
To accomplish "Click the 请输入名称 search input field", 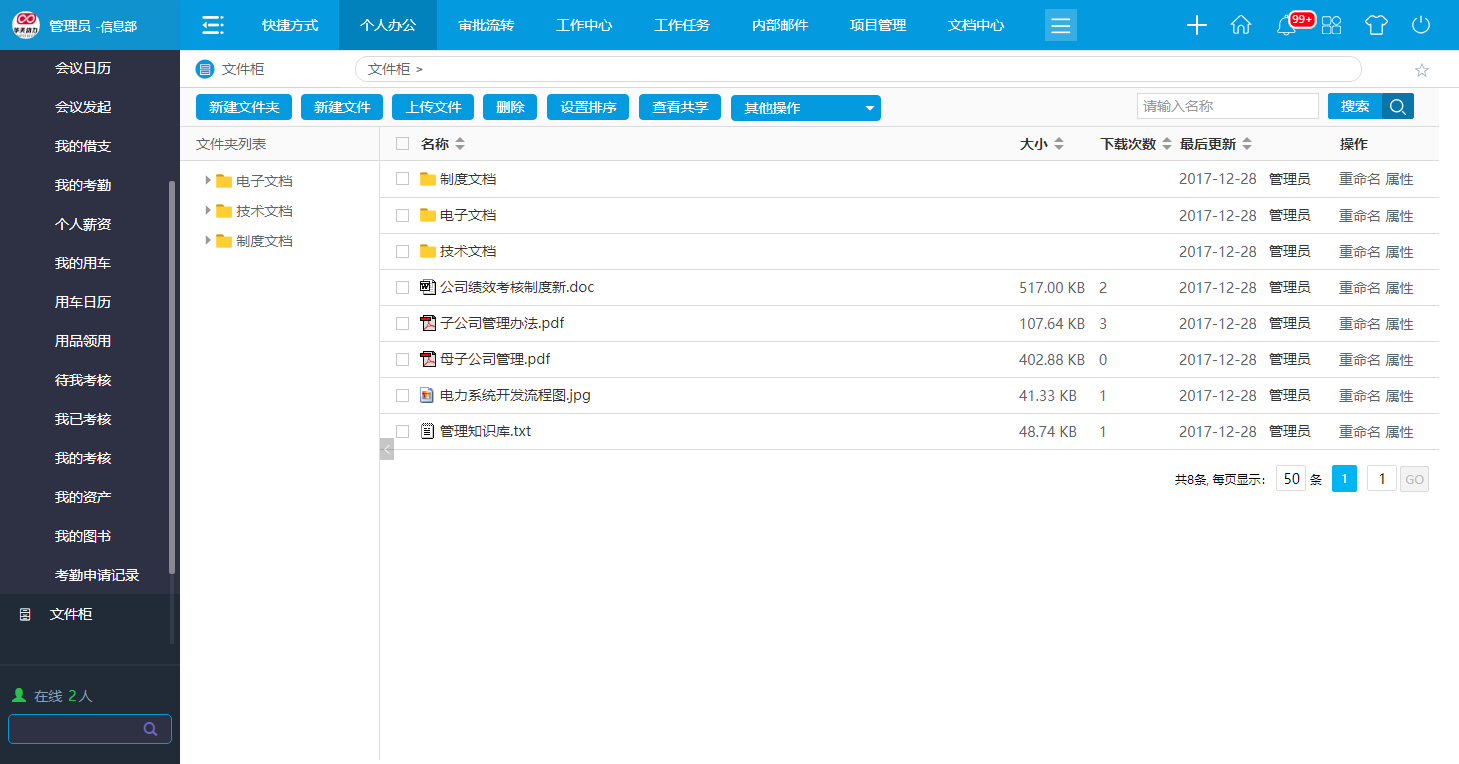I will pos(1227,106).
